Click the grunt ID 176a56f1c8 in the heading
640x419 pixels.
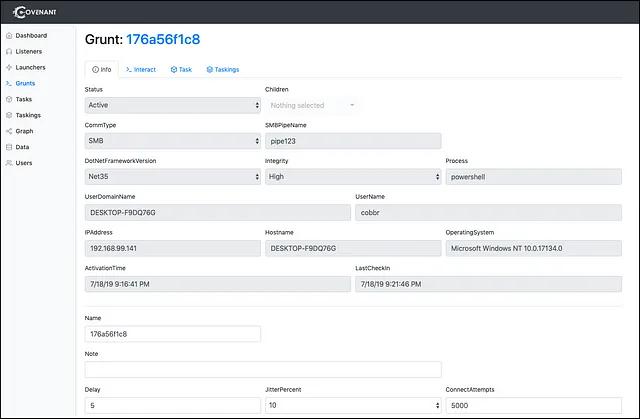[x=163, y=39]
